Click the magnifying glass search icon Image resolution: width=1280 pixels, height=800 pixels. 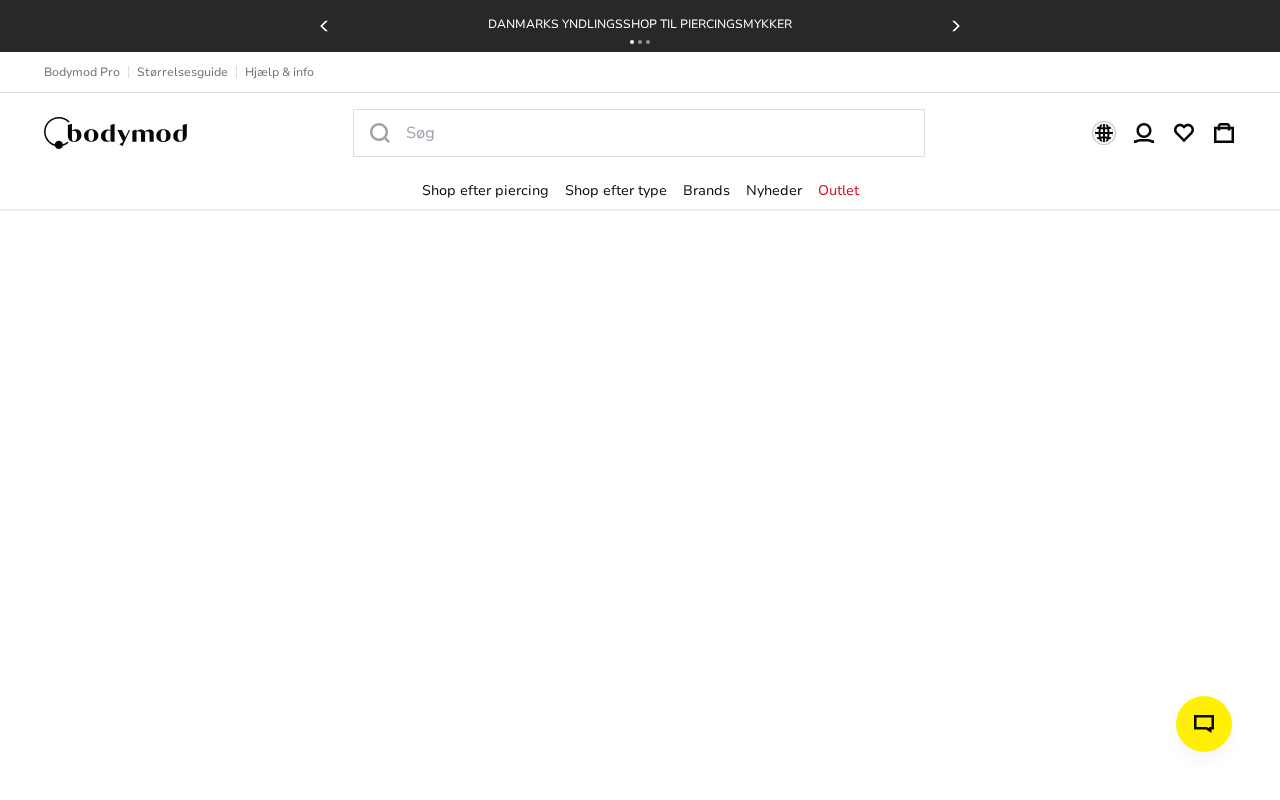[380, 133]
